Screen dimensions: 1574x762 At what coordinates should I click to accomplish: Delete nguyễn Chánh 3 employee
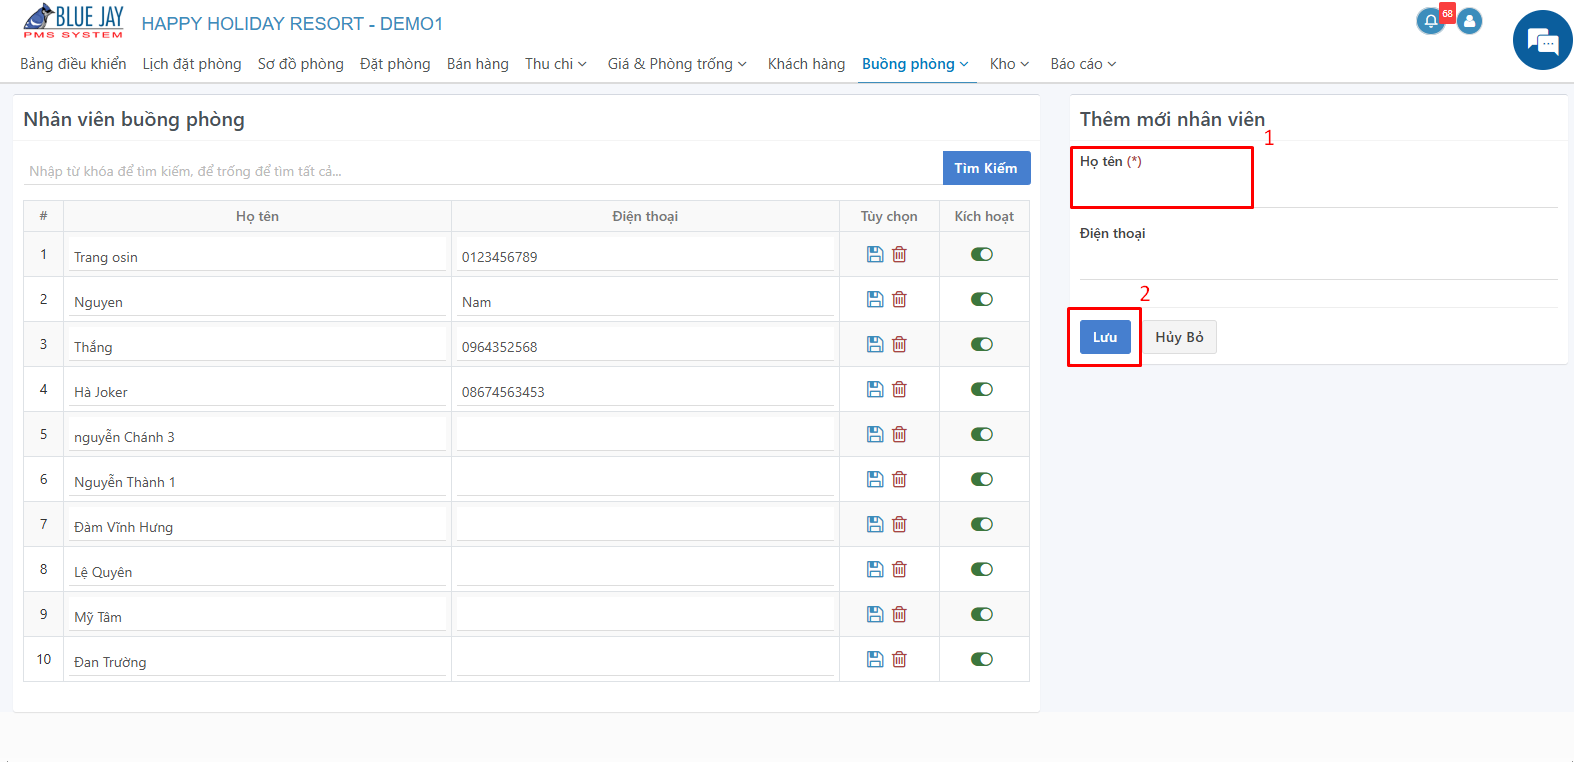point(899,434)
